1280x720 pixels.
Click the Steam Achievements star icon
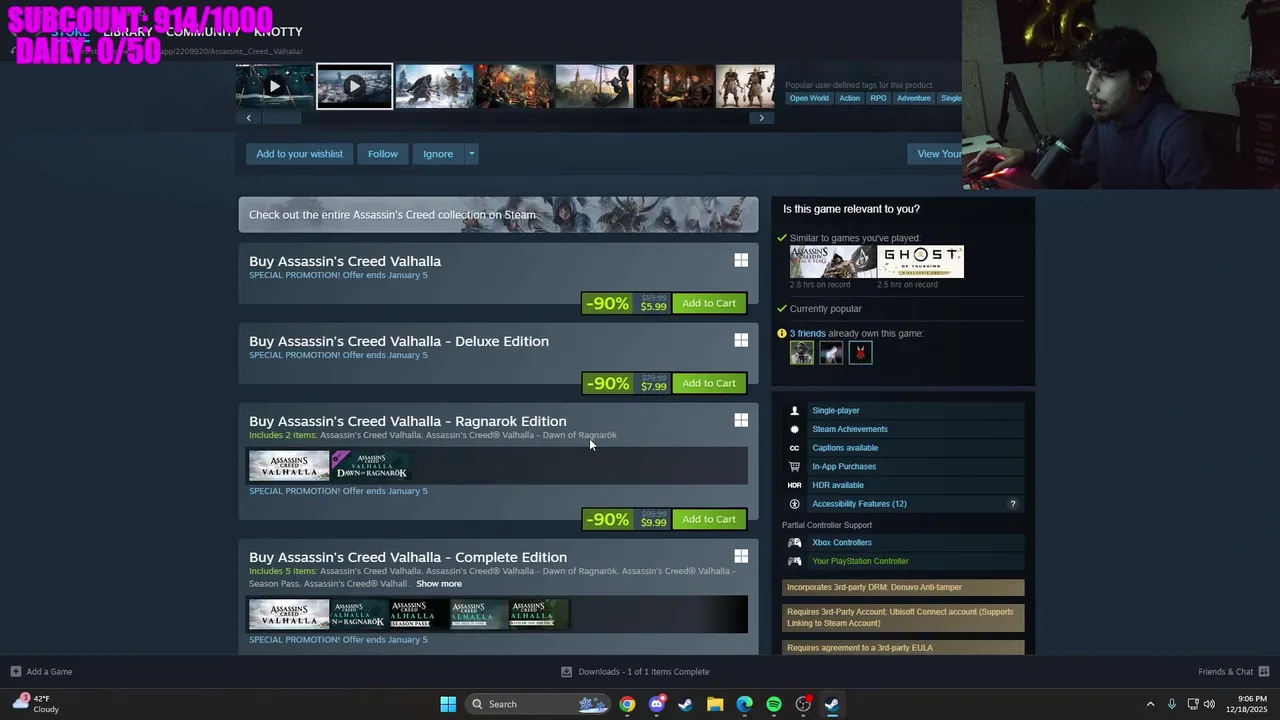(795, 429)
